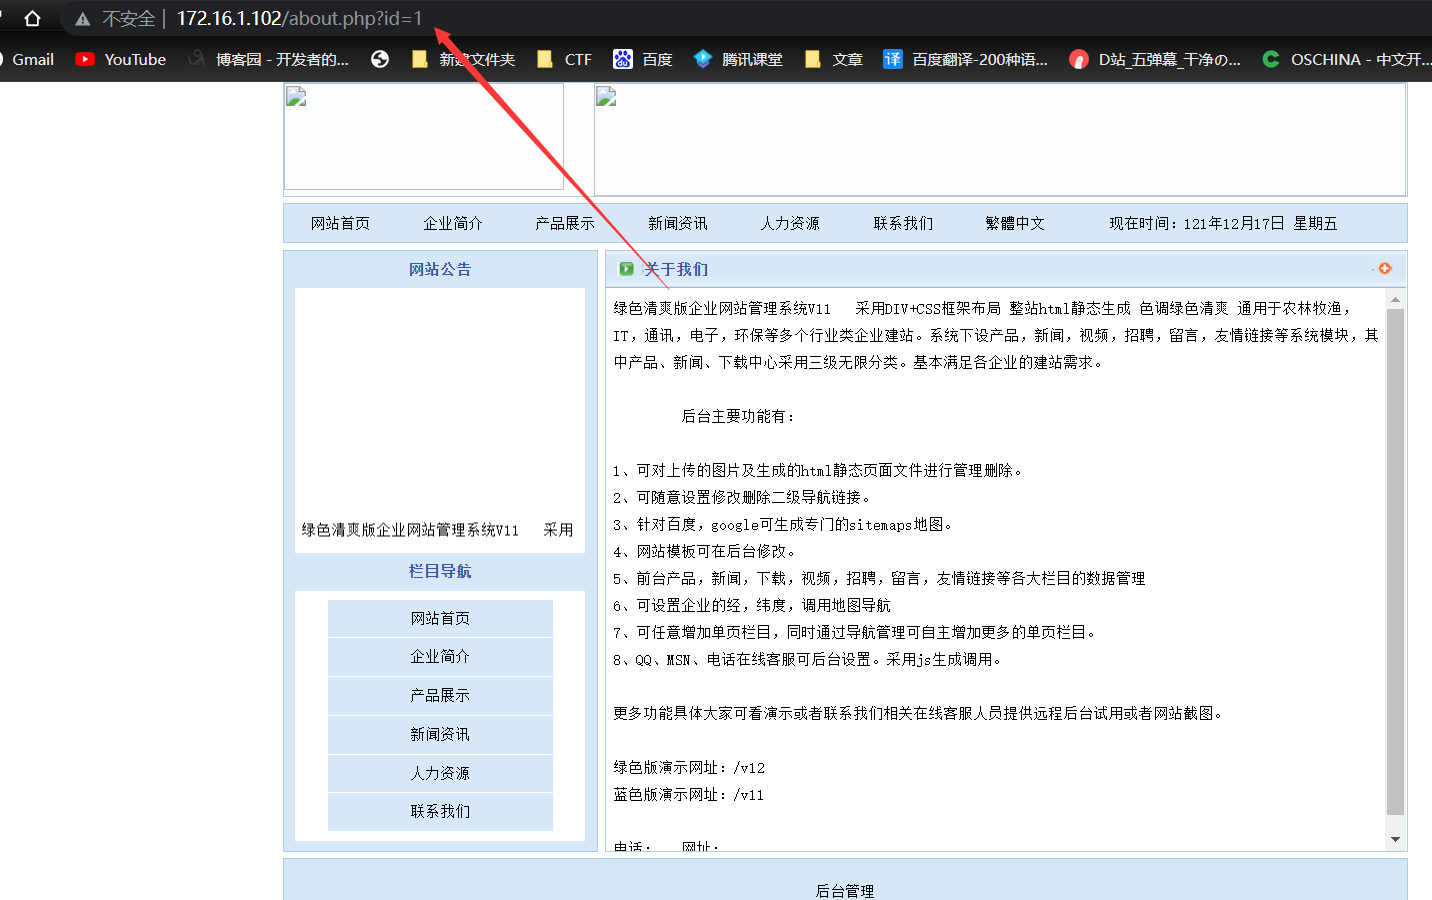The height and width of the screenshot is (900, 1432).
Task: Open the OSCHINA bookmark
Action: point(1346,59)
